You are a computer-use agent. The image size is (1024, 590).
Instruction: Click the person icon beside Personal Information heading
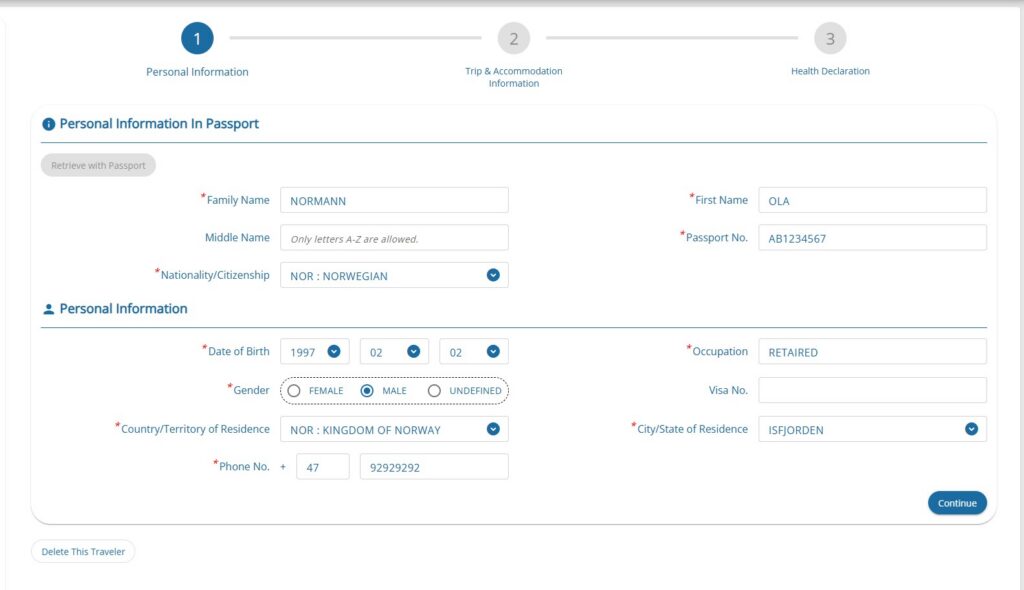click(48, 310)
